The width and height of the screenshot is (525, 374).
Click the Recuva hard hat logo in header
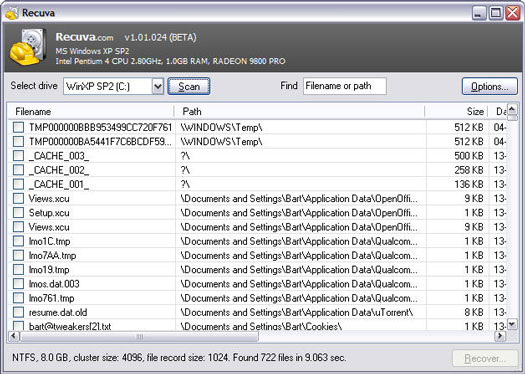27,47
